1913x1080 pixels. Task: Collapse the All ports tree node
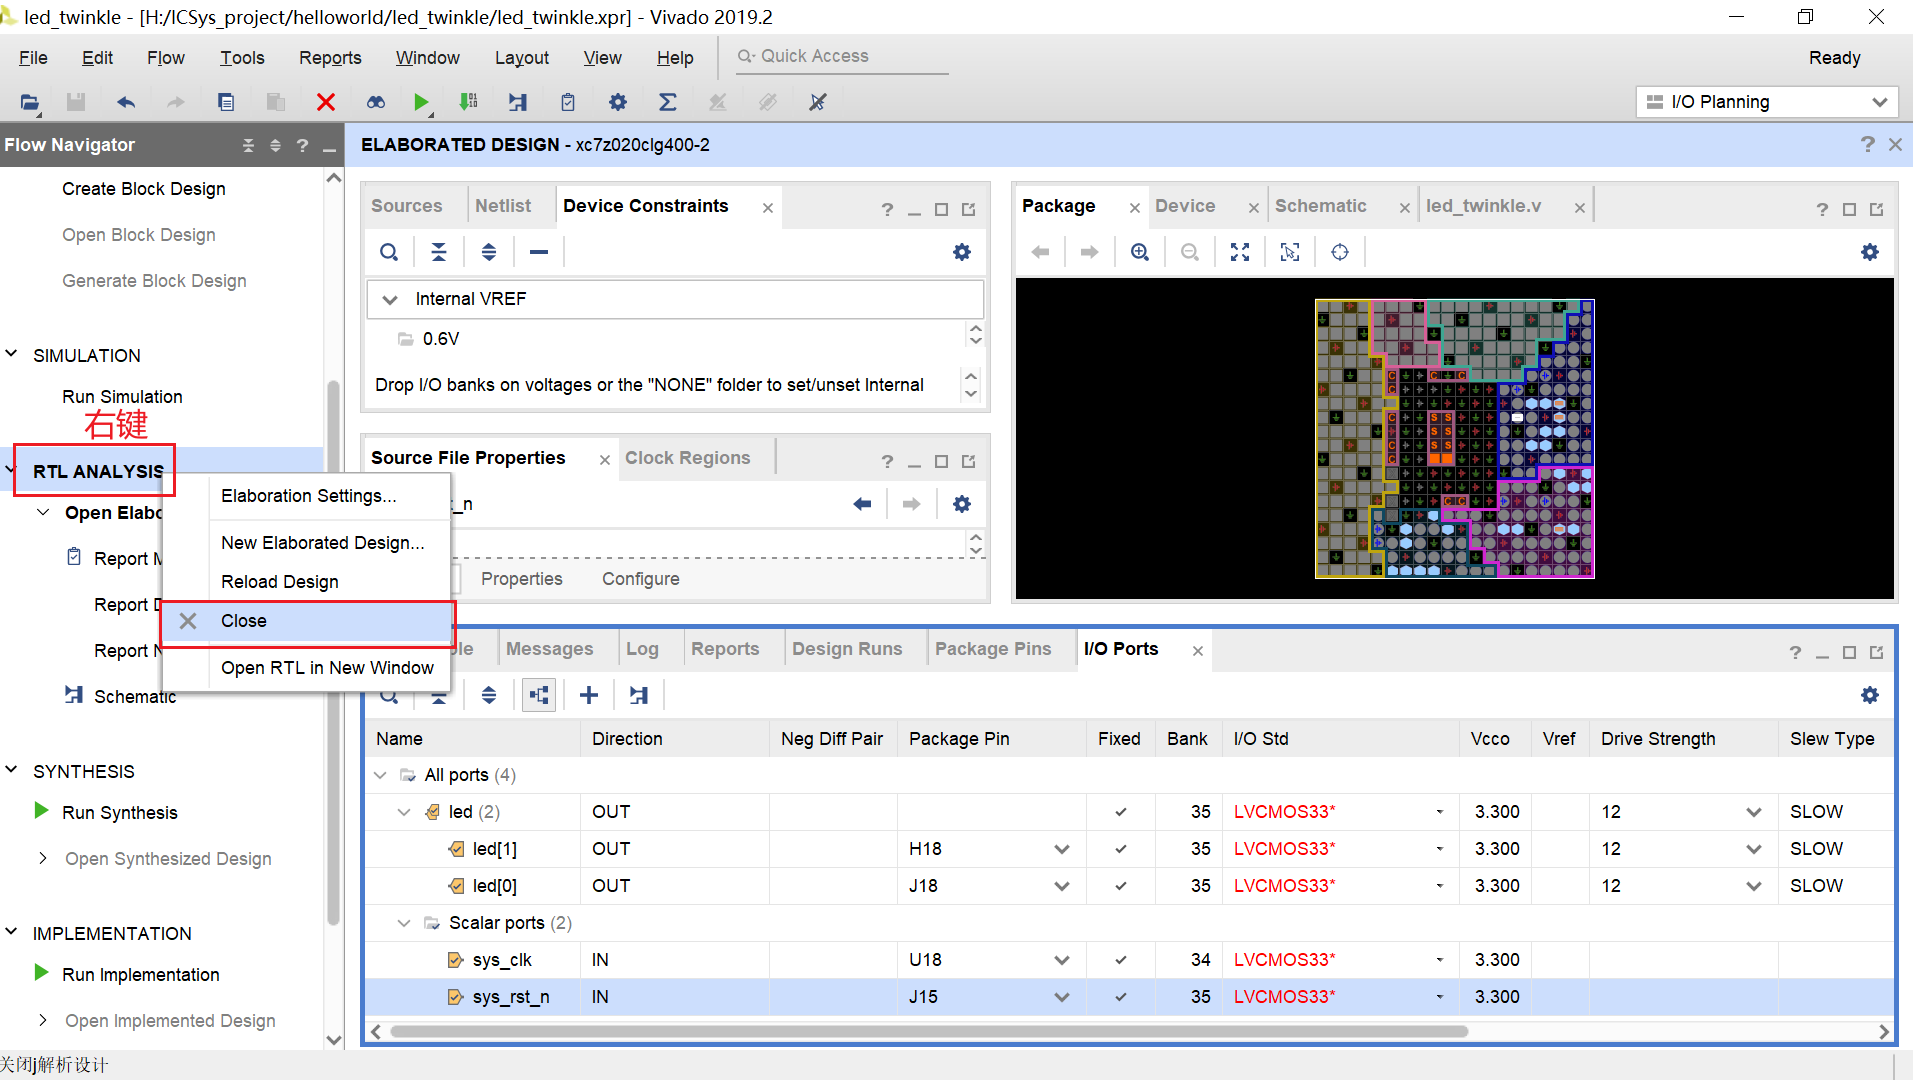(380, 775)
